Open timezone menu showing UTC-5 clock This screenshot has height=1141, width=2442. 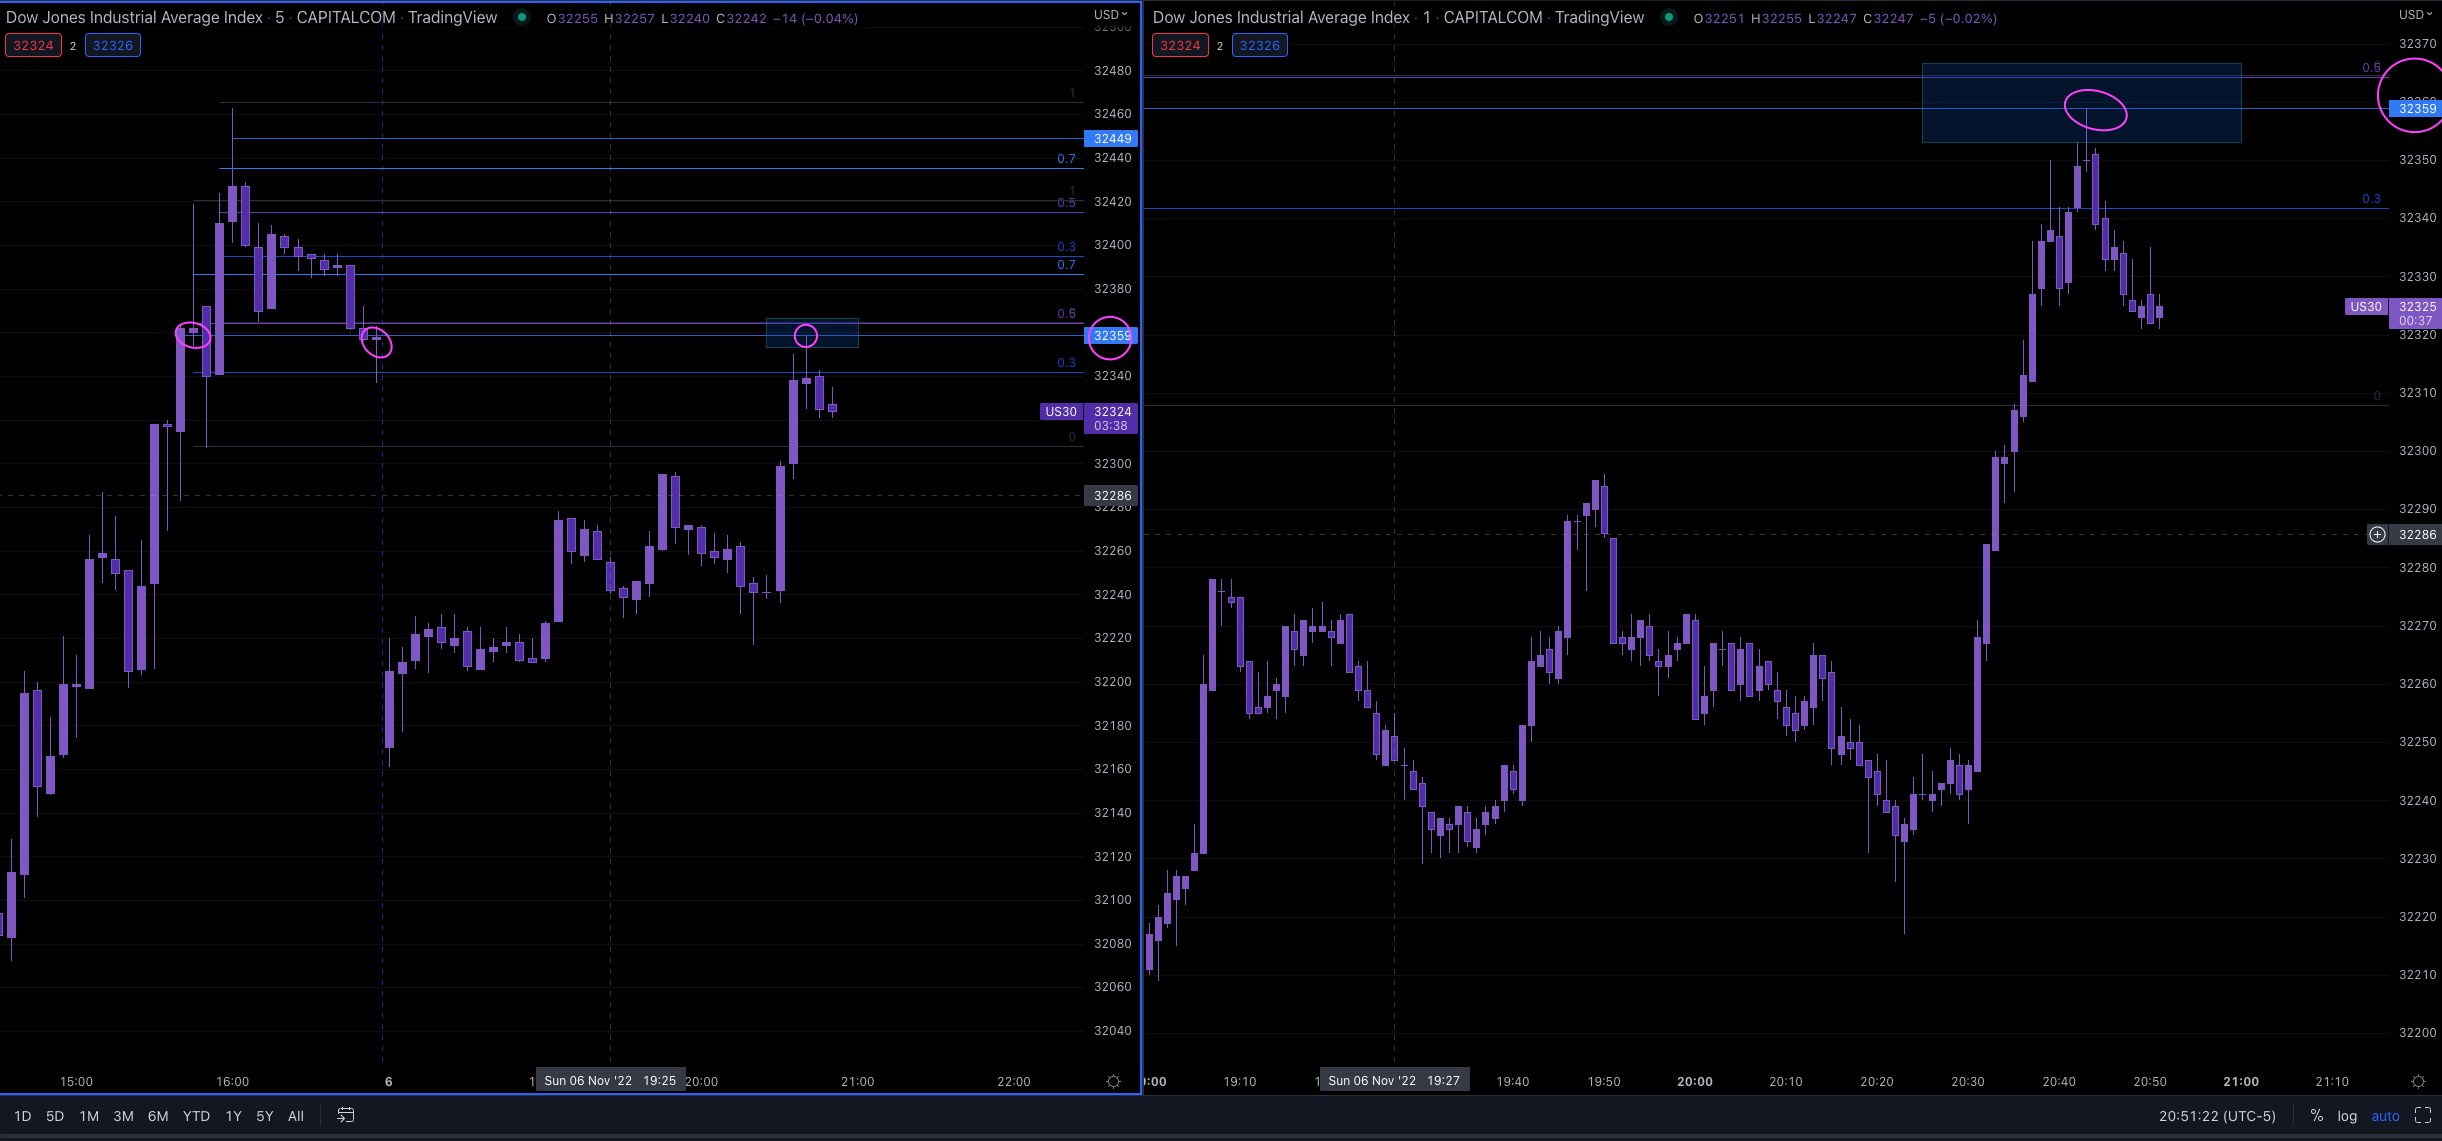pyautogui.click(x=2217, y=1116)
